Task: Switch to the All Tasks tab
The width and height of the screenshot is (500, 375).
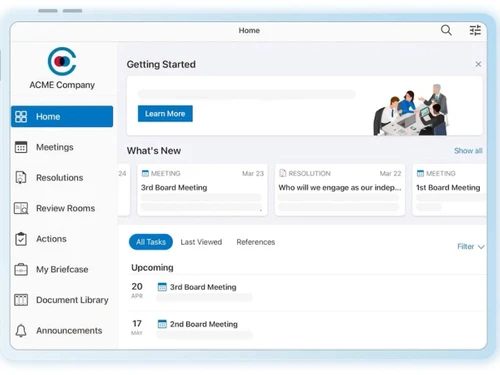Action: 151,242
